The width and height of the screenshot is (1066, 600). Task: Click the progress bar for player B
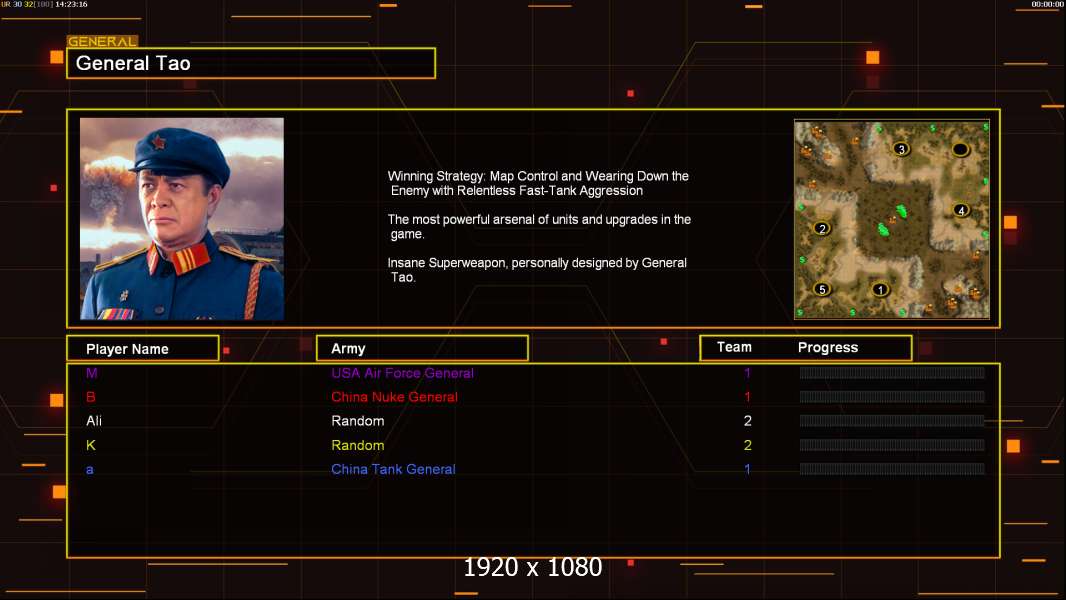pyautogui.click(x=892, y=397)
